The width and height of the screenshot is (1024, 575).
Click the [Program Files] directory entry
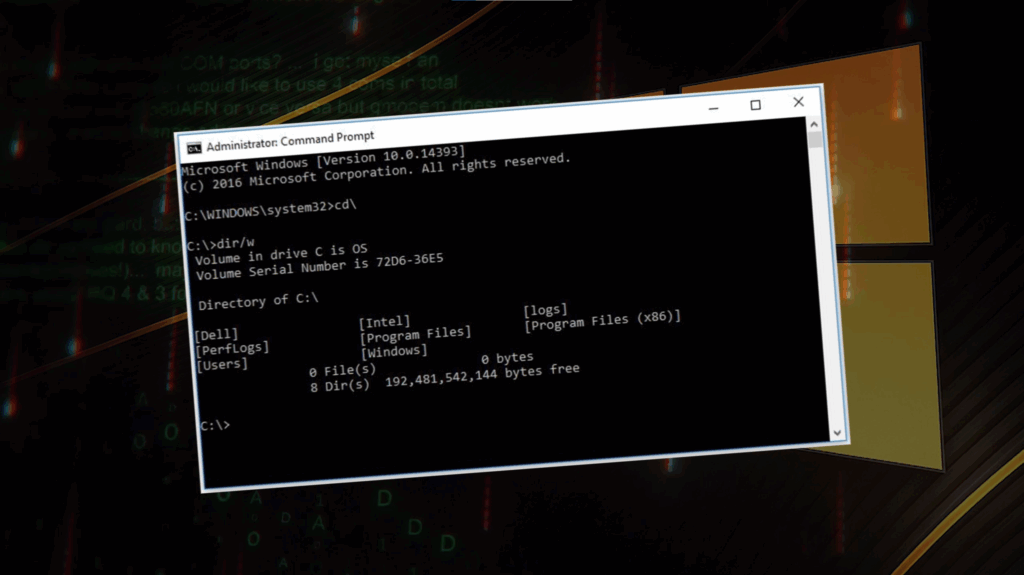click(x=415, y=335)
